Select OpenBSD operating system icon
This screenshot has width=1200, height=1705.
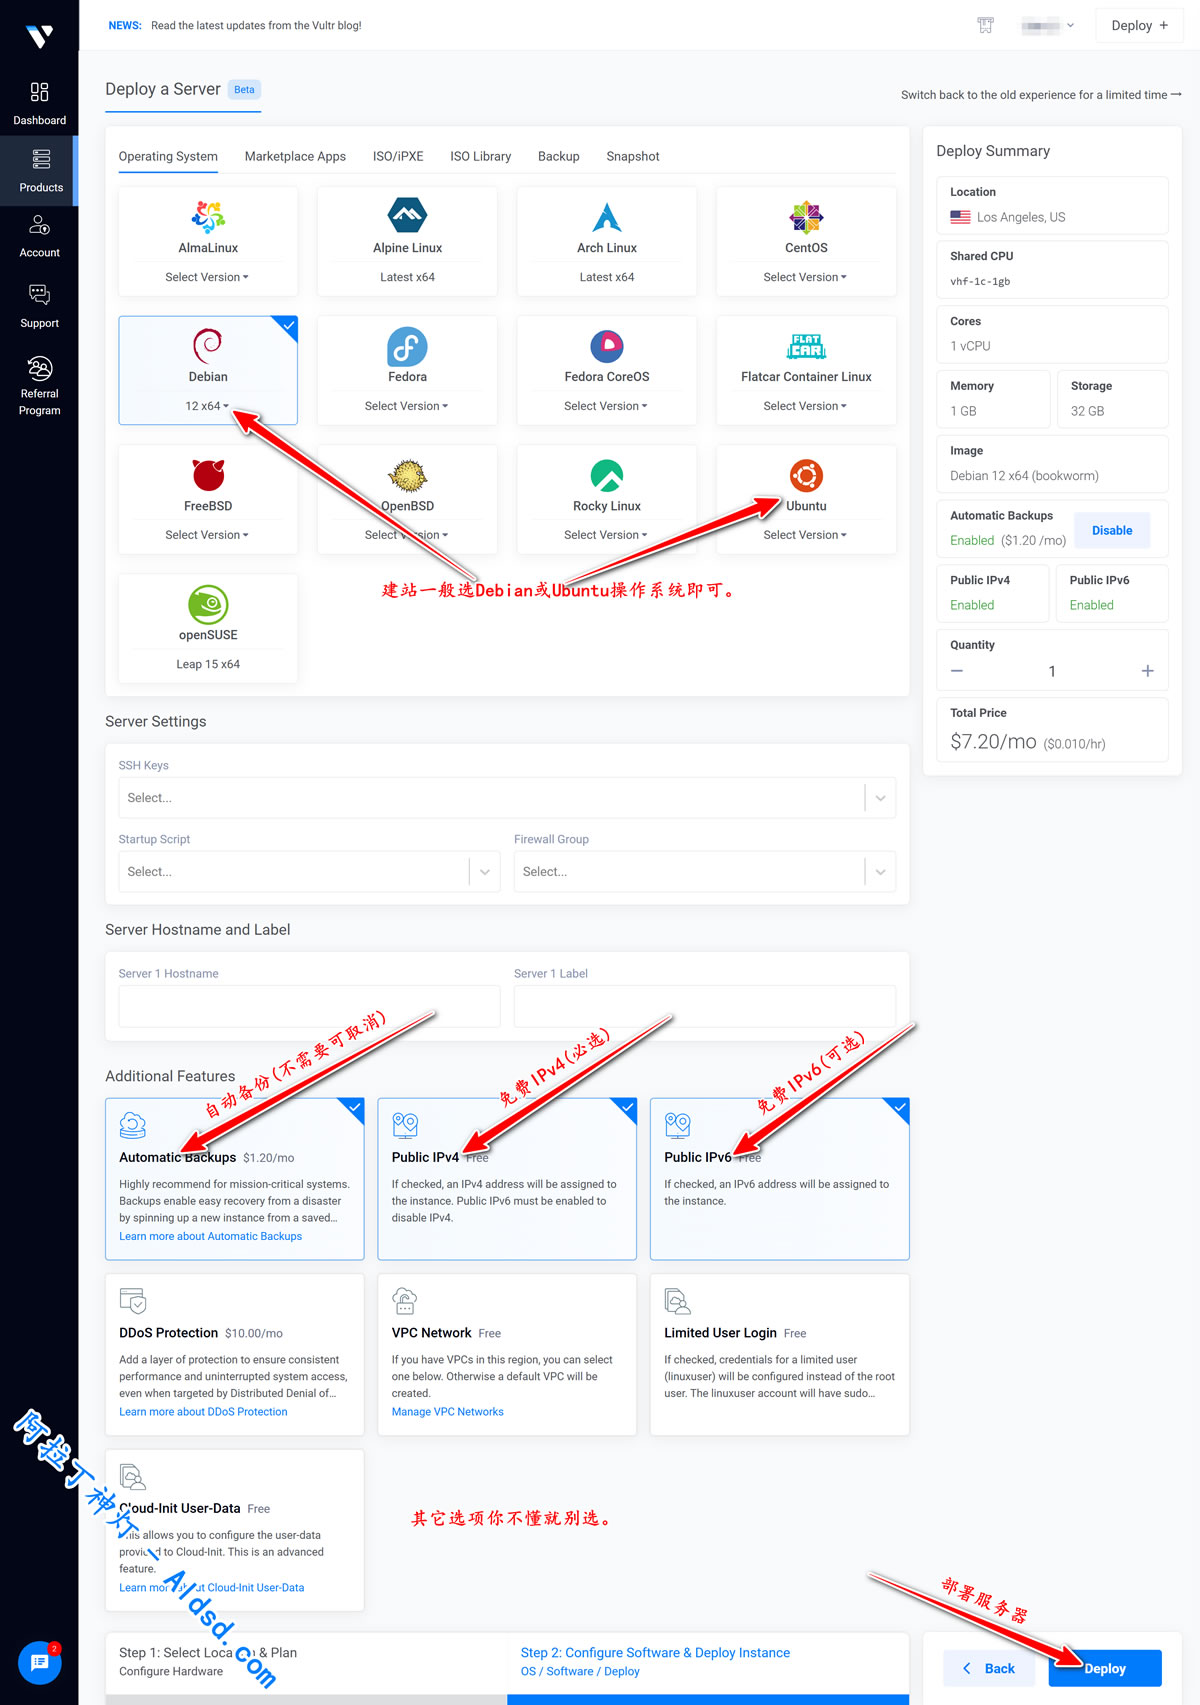point(407,475)
